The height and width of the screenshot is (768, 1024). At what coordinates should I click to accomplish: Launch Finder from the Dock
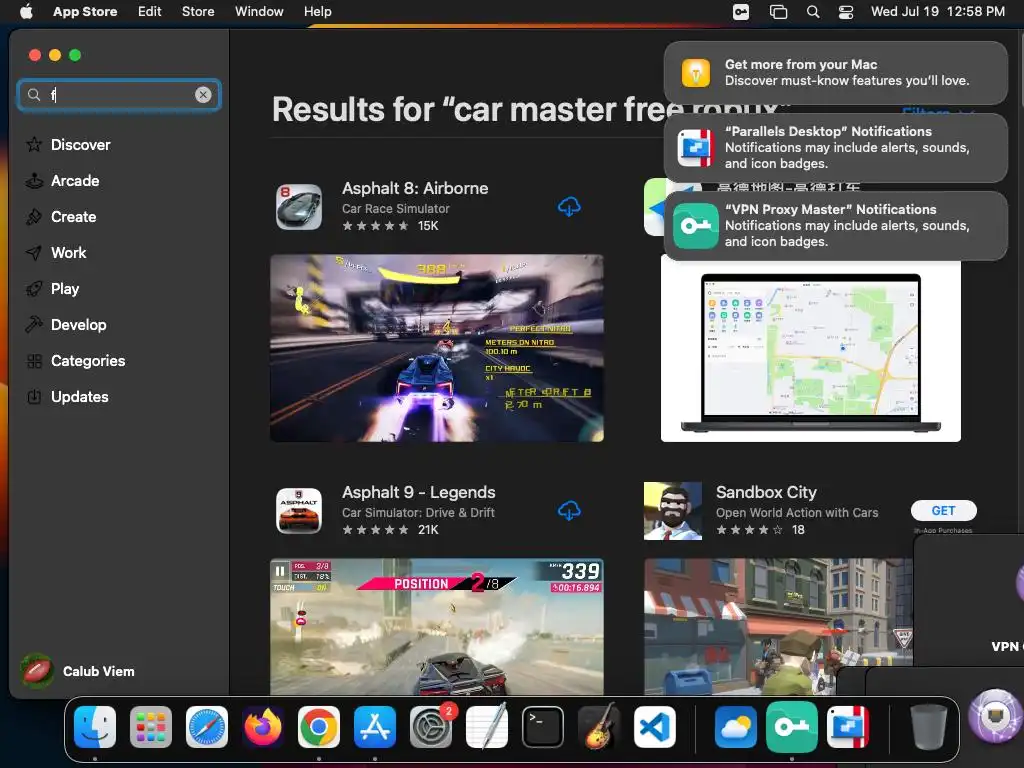click(x=95, y=727)
